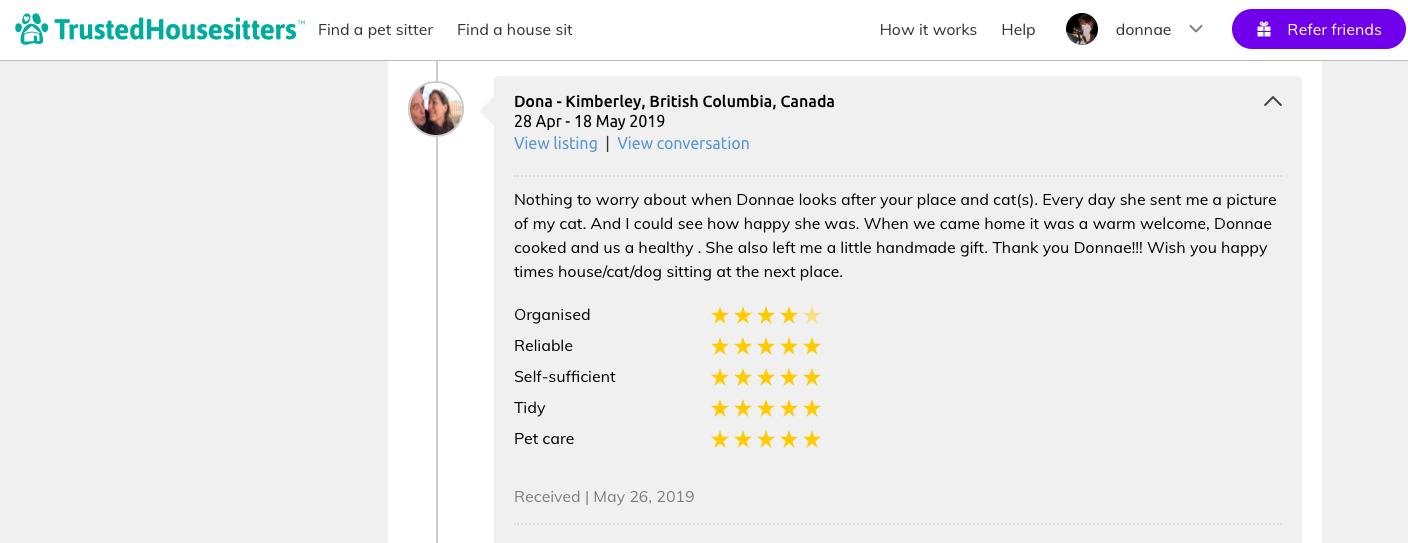Collapse the Dona review card chevron
Viewport: 1408px width, 543px height.
point(1272,101)
